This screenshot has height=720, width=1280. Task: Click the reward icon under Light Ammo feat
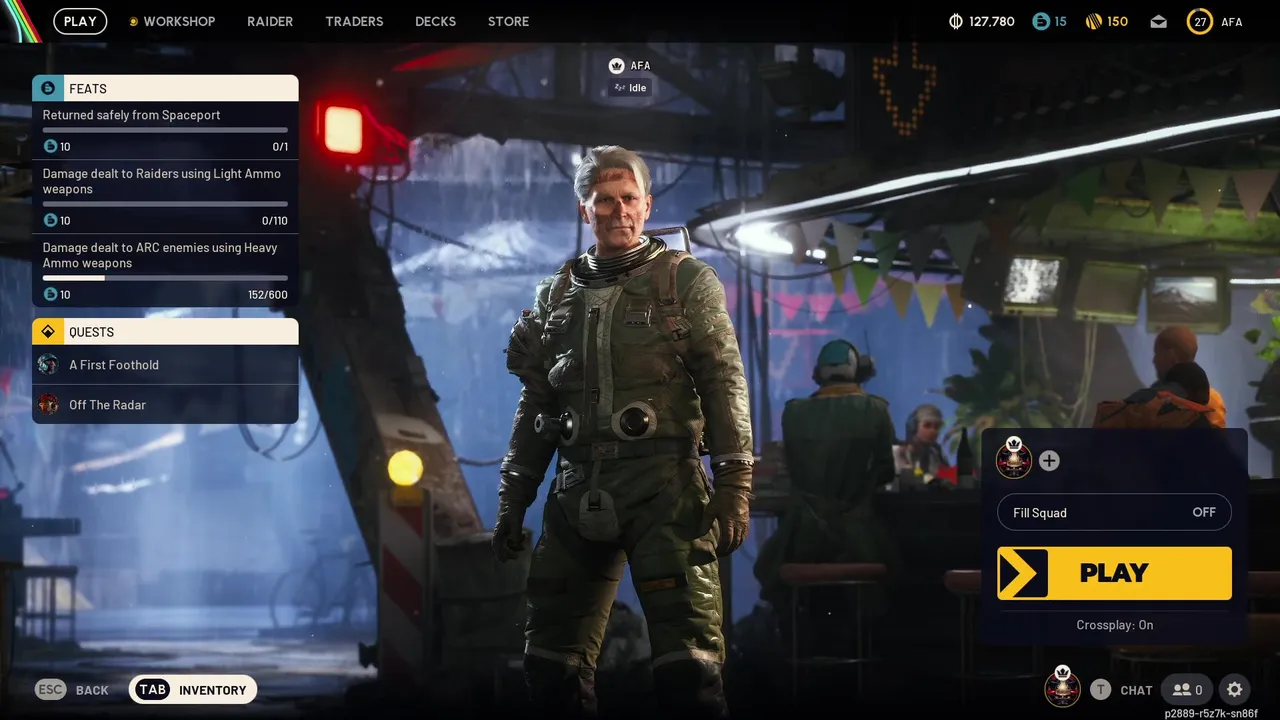pos(50,220)
